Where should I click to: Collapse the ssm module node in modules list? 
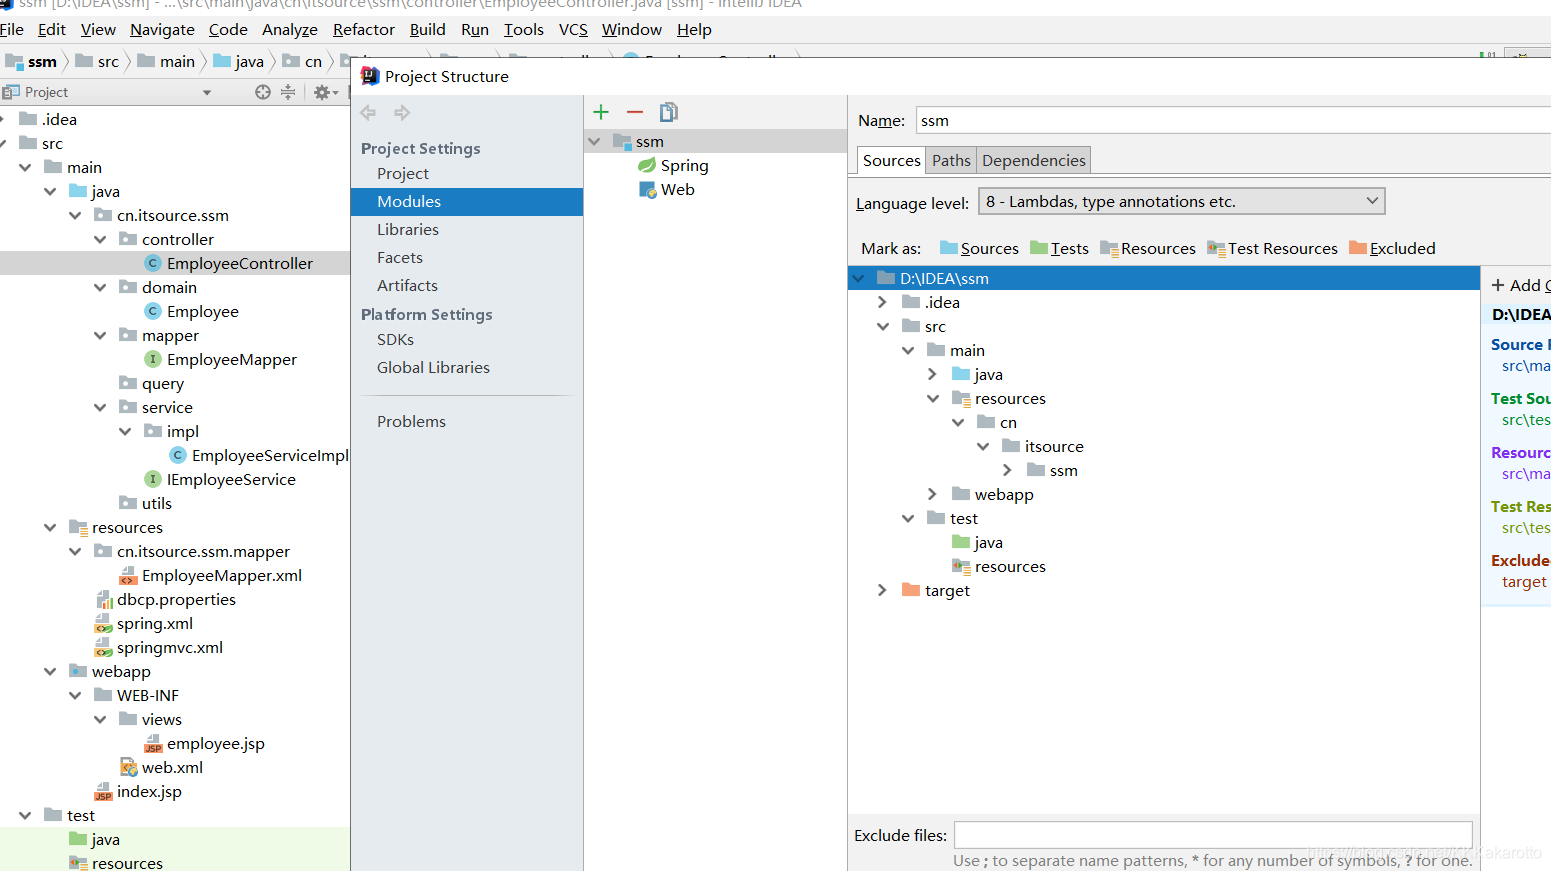(594, 142)
